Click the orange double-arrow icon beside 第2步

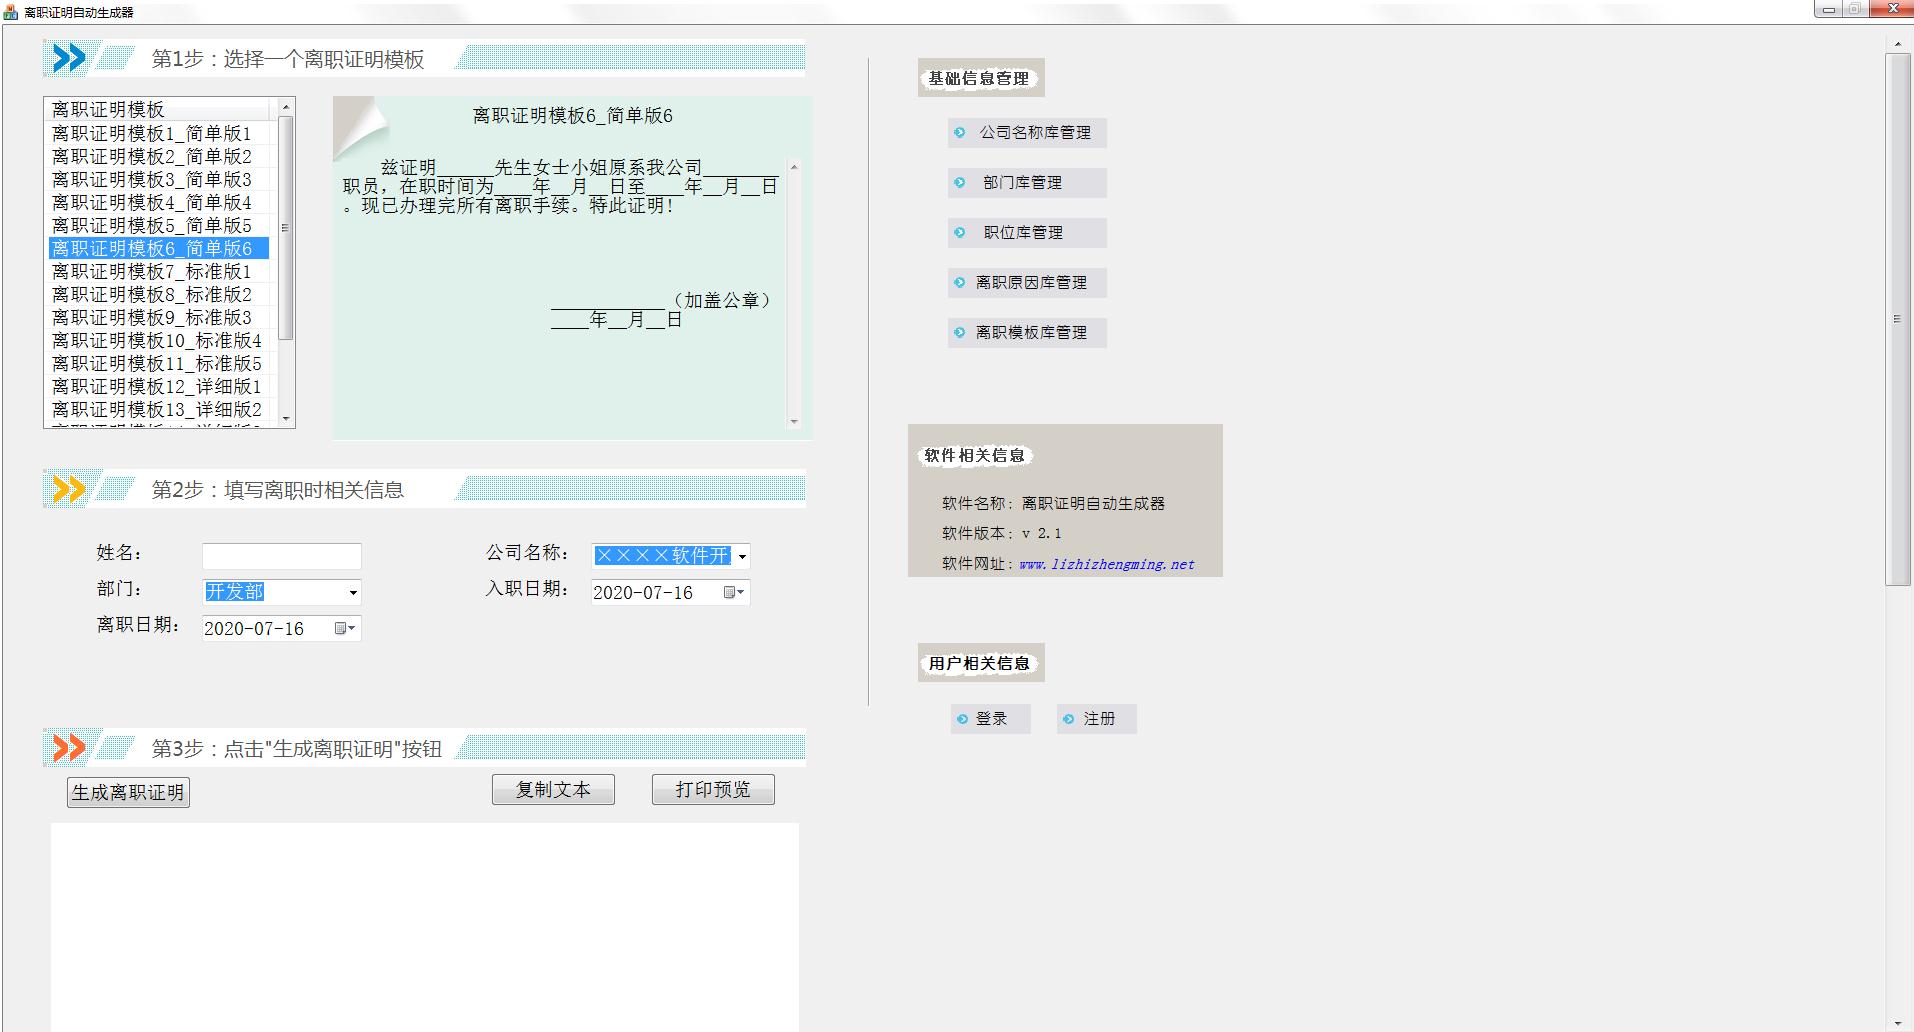point(66,489)
